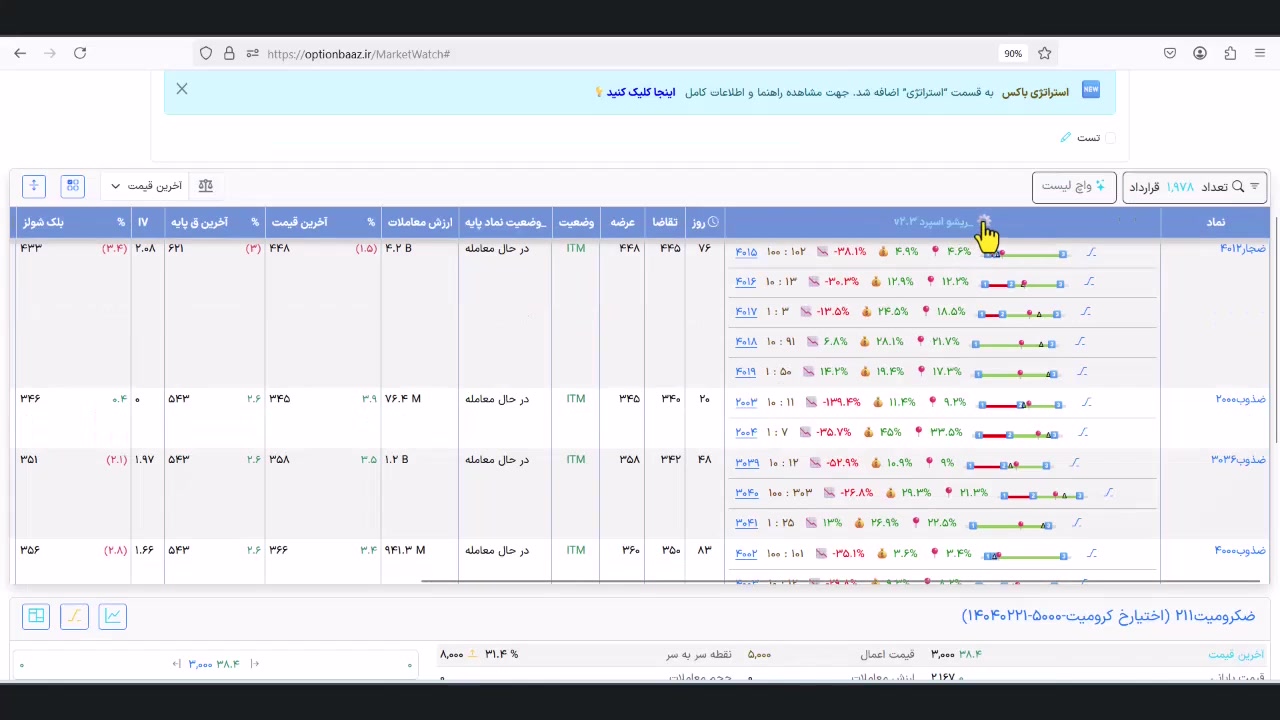Open contract link 4015

click(746, 252)
